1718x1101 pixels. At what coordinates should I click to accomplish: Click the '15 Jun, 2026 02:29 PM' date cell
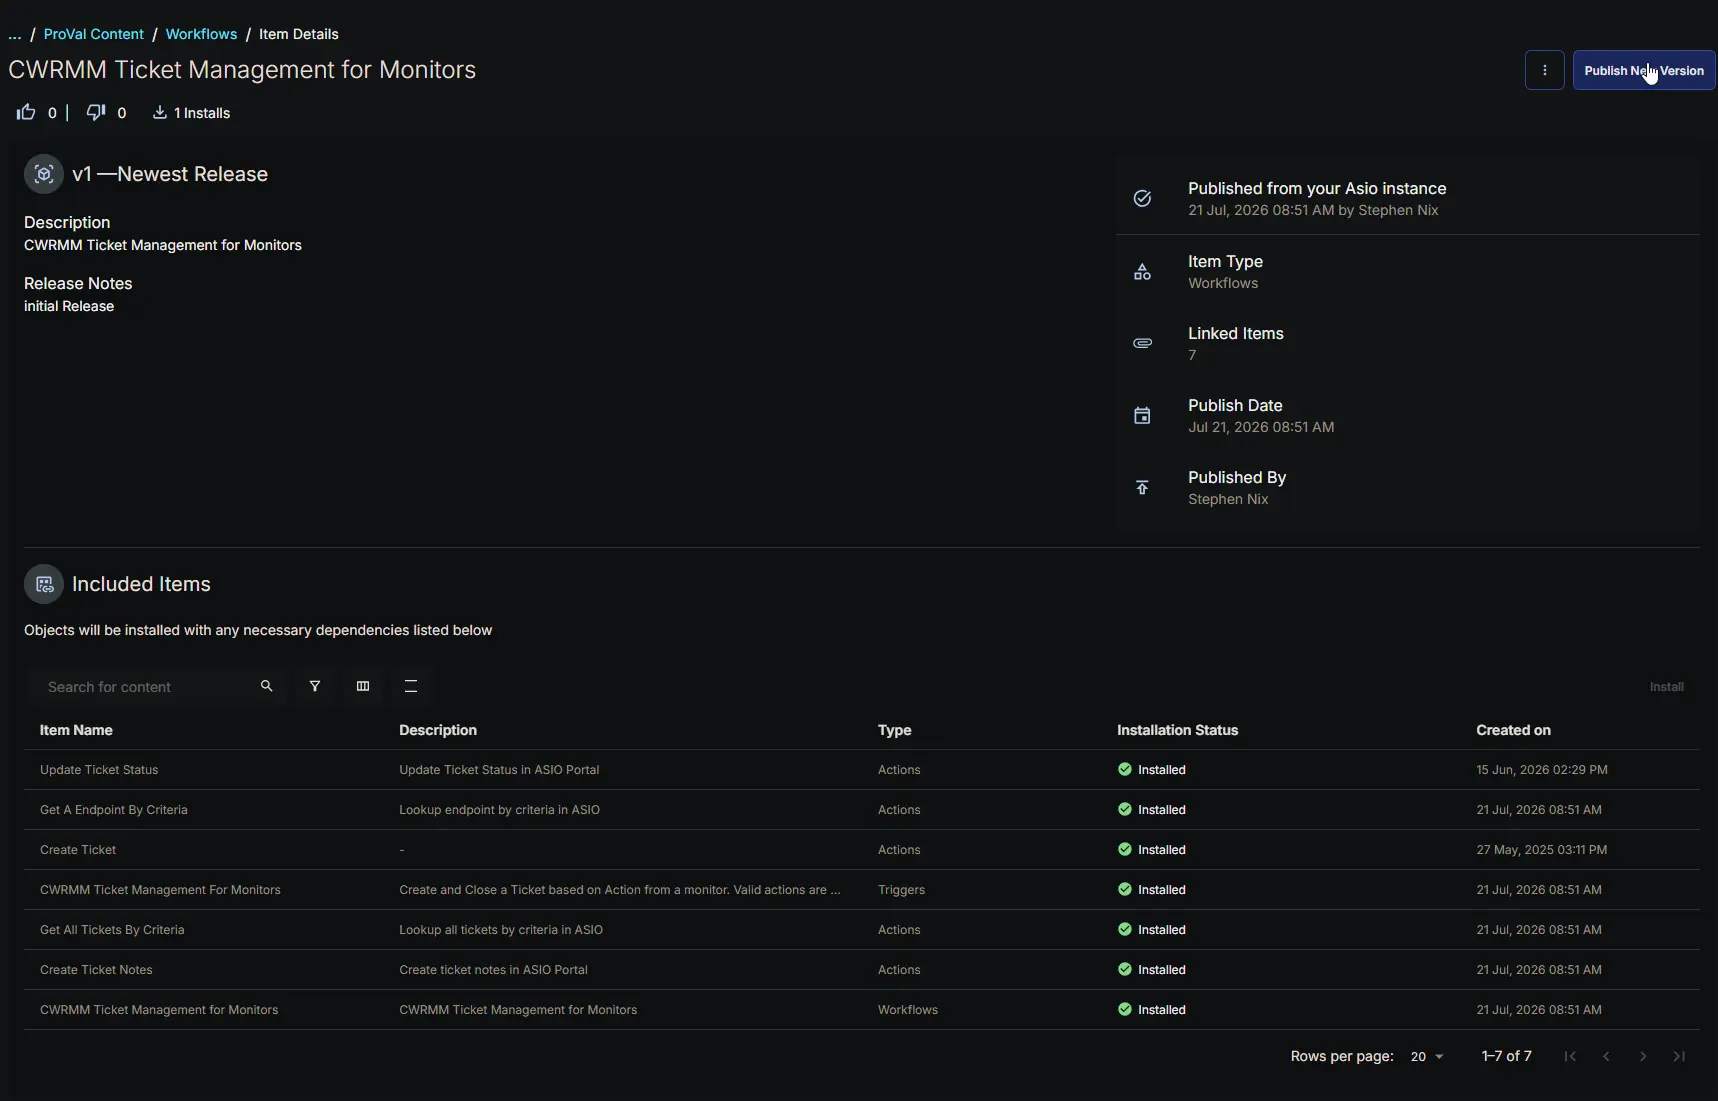click(1542, 770)
